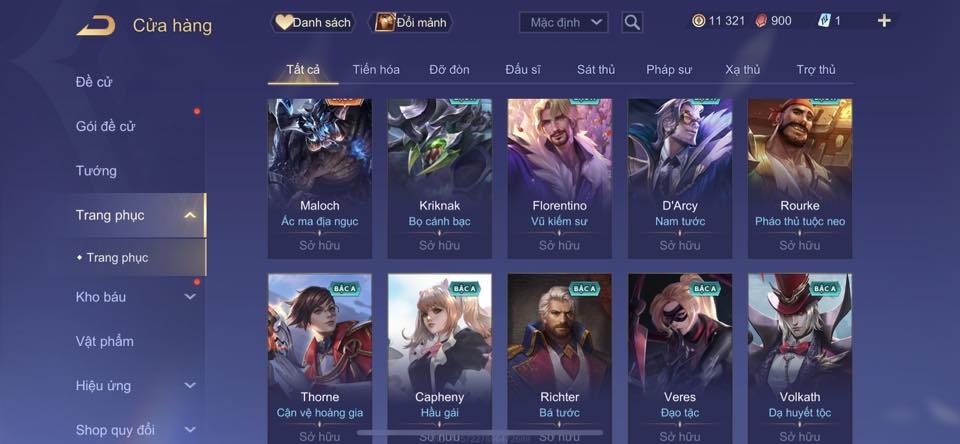This screenshot has width=960, height=444.
Task: Select the Florentino Vũ kiếm sư skin card
Action: [x=560, y=178]
